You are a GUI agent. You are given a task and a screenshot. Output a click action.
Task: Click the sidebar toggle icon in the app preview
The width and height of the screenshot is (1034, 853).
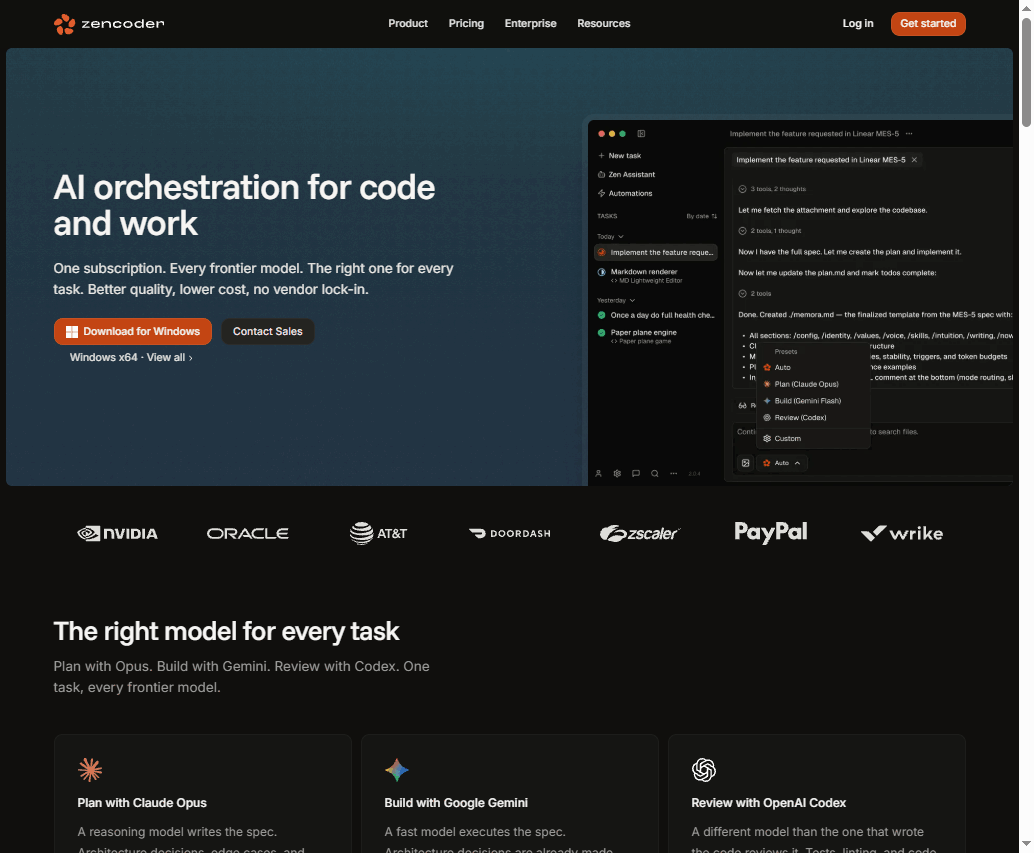point(641,134)
